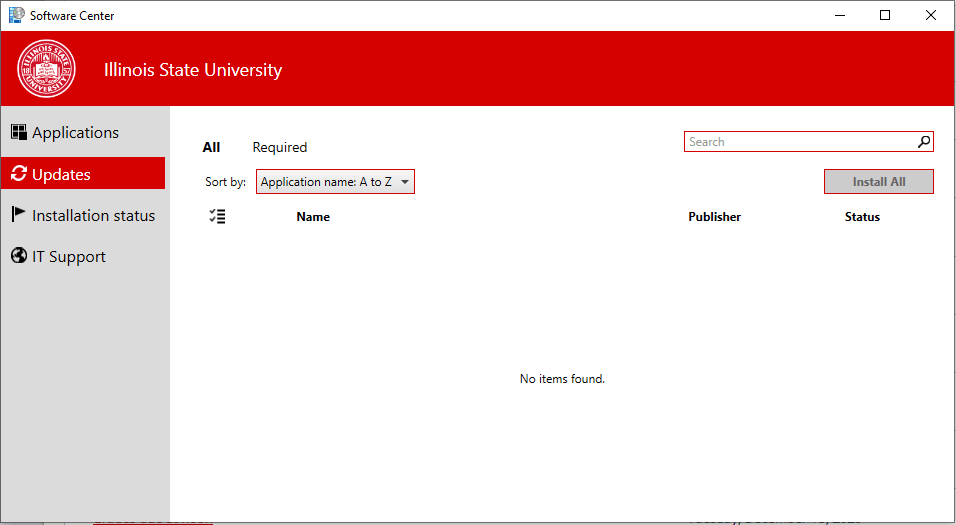Switch to the All filter tab
Viewport: 956px width, 525px height.
212,147
